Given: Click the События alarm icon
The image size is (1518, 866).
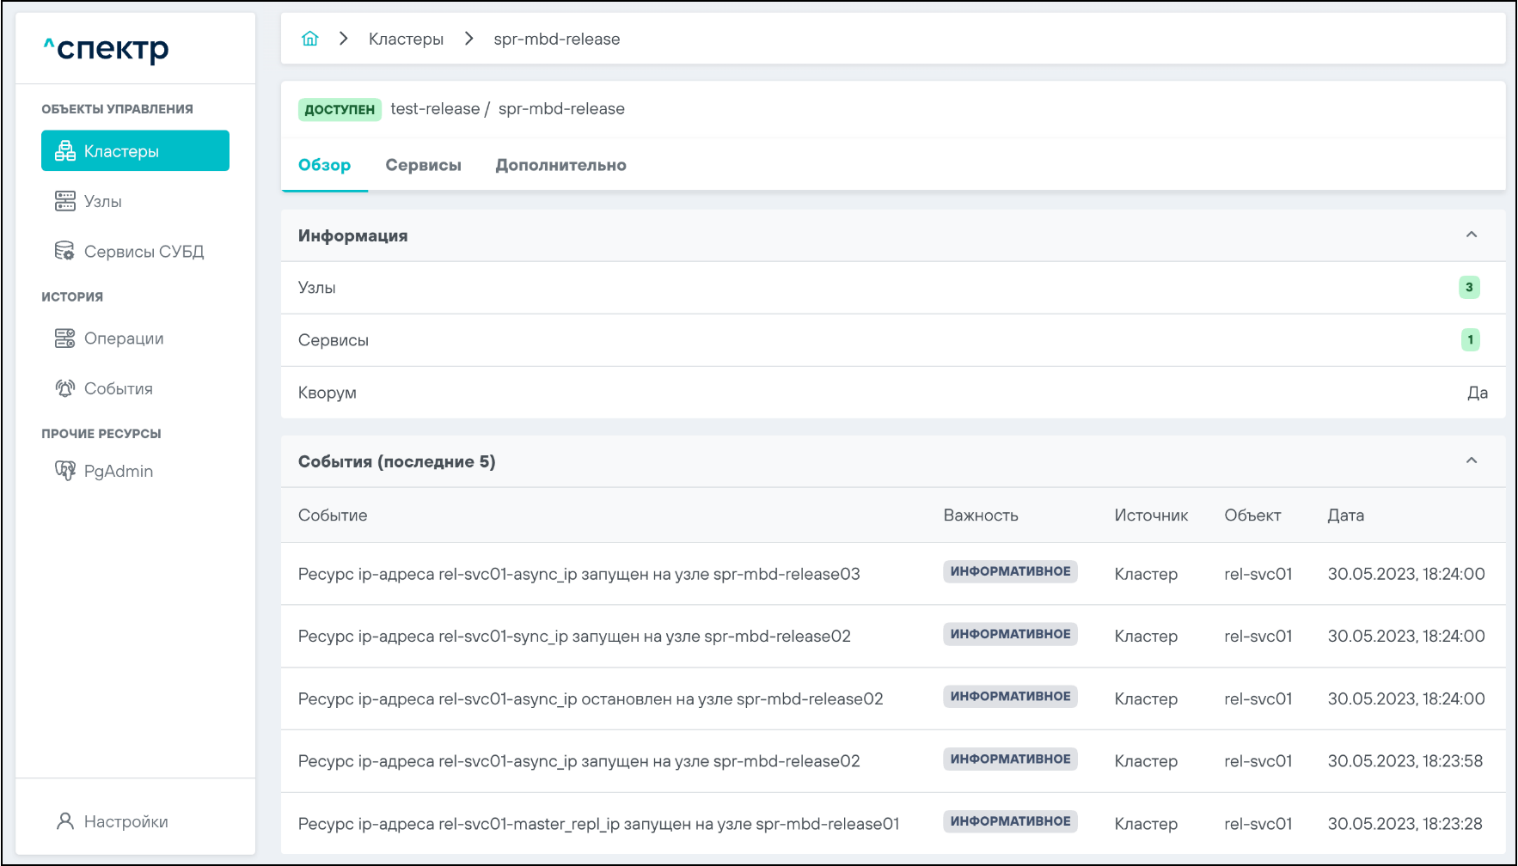Looking at the screenshot, I should [65, 389].
